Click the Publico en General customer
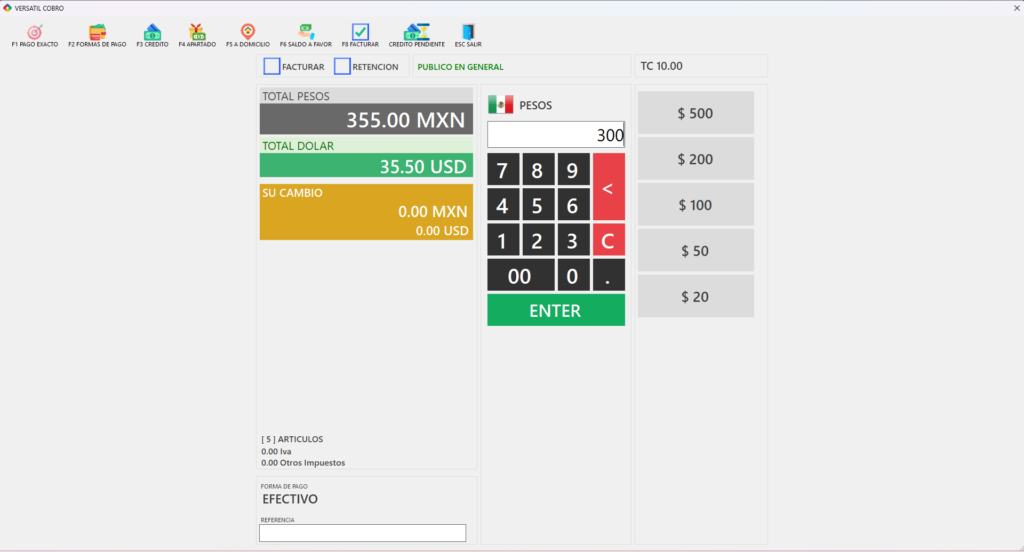Image resolution: width=1024 pixels, height=552 pixels. (460, 67)
